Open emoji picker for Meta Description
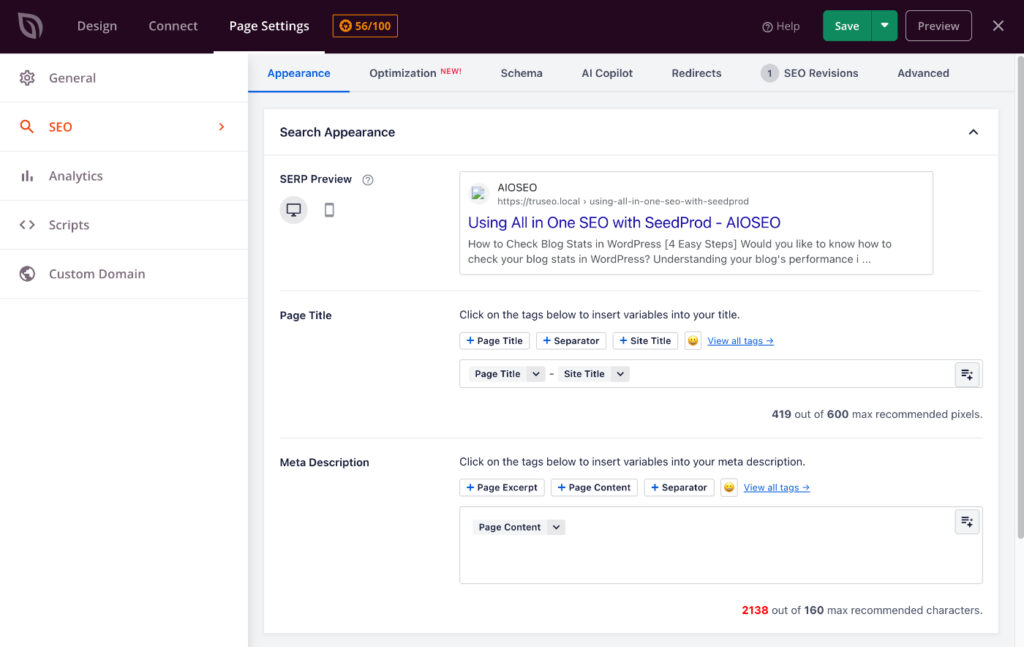 (729, 488)
